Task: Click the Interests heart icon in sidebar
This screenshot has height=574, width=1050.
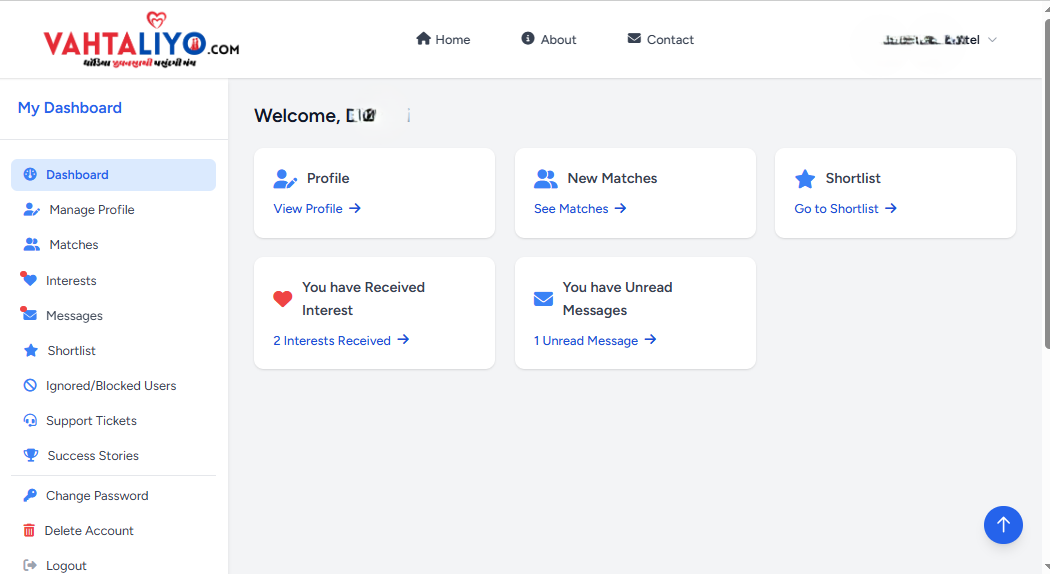Action: 29,279
